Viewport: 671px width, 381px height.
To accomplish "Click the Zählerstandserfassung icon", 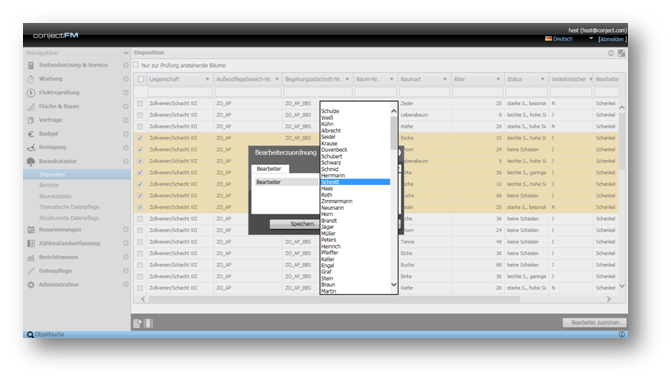I will click(31, 244).
